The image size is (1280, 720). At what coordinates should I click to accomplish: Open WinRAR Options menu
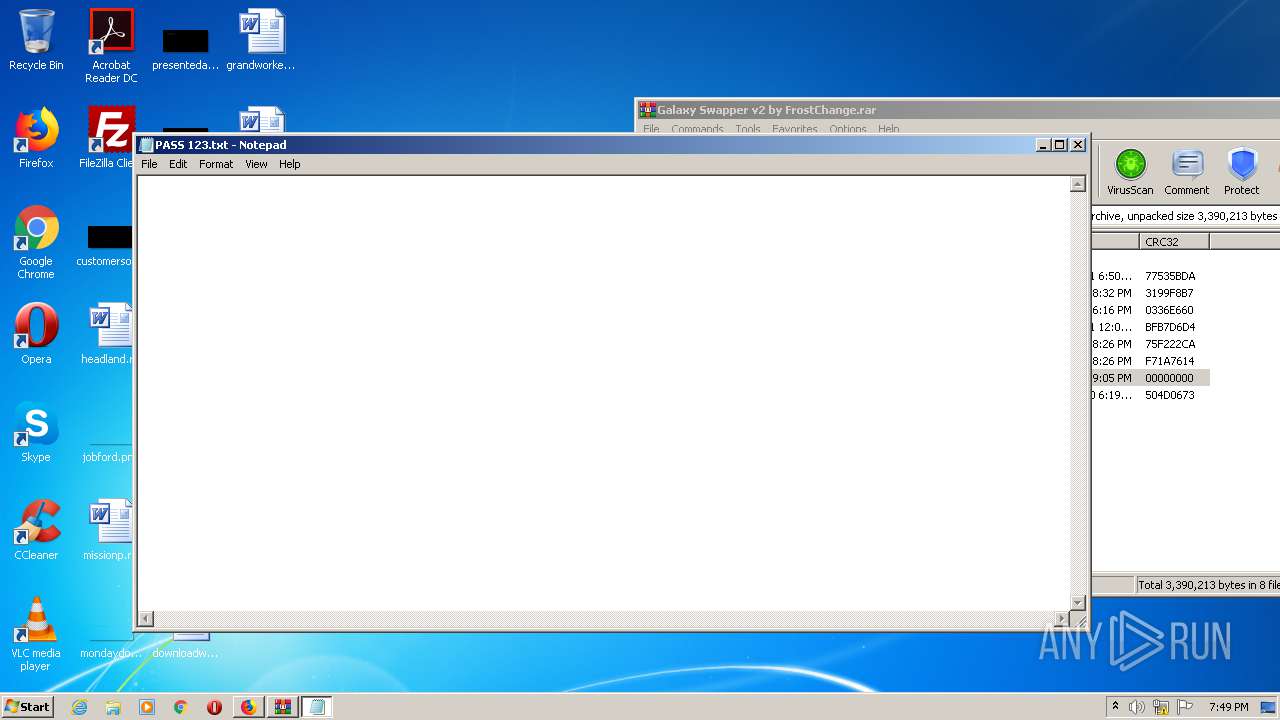(x=848, y=129)
